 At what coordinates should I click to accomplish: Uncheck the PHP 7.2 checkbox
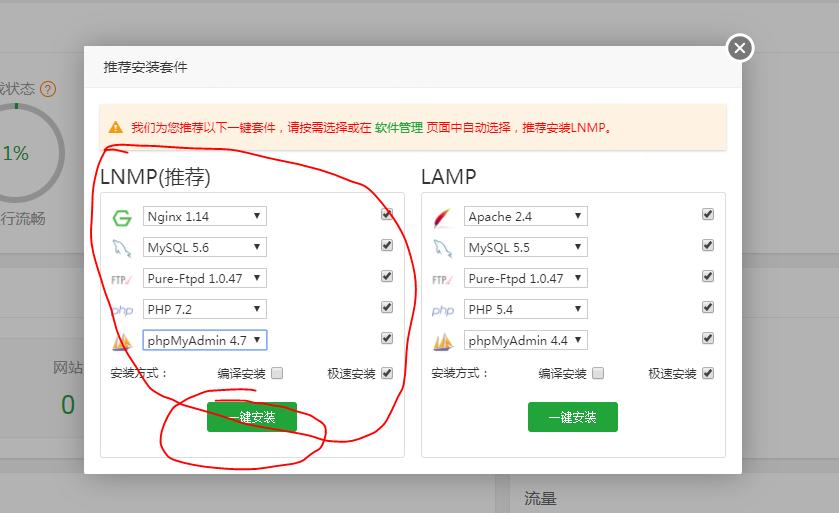(x=387, y=308)
